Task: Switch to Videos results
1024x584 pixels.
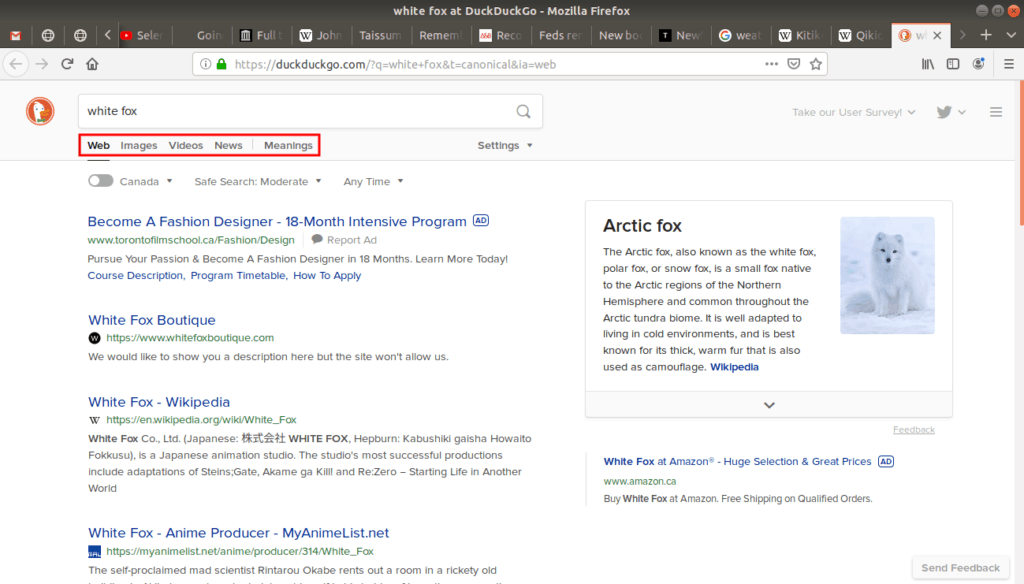Action: (185, 145)
